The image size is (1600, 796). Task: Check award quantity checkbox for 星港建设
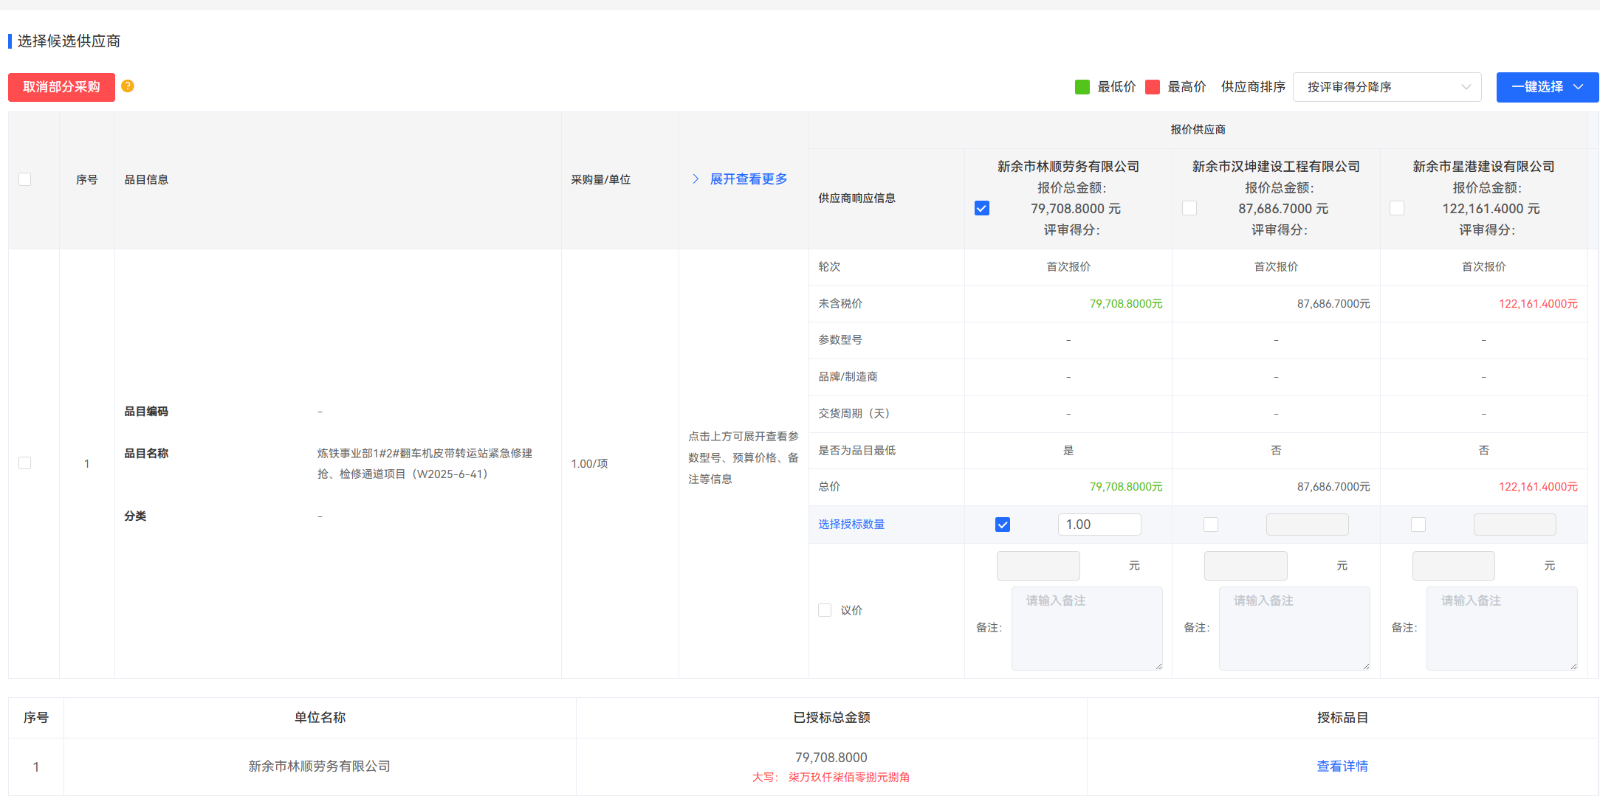pyautogui.click(x=1418, y=524)
